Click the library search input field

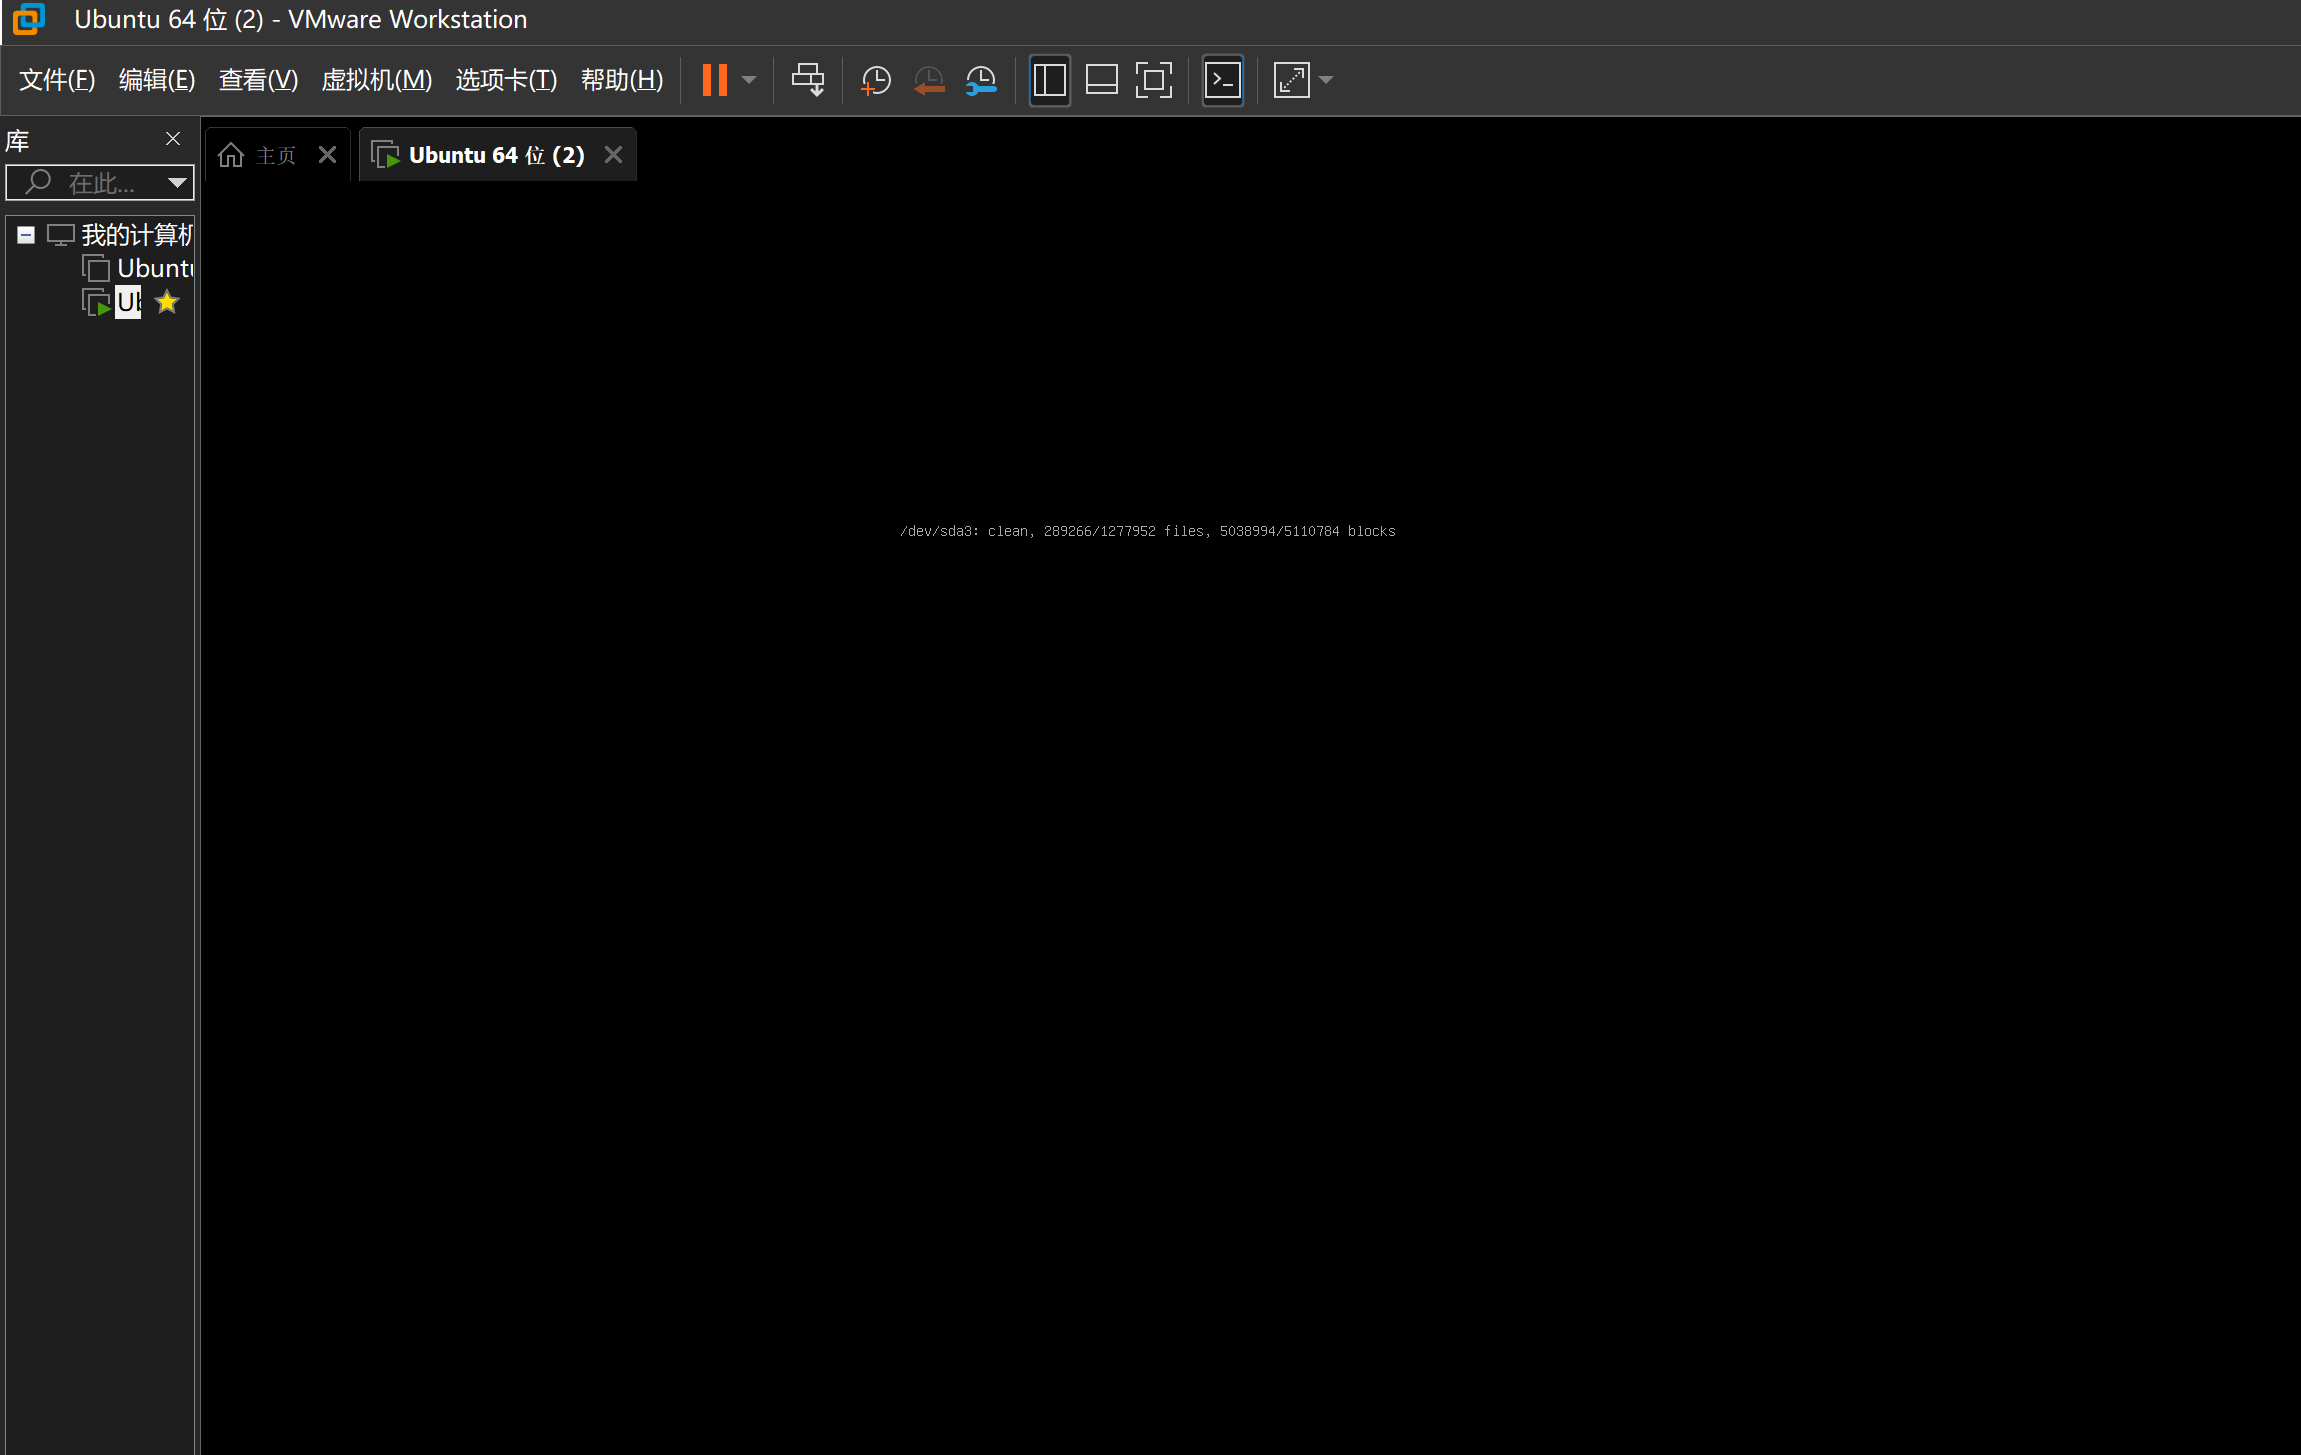pyautogui.click(x=100, y=183)
